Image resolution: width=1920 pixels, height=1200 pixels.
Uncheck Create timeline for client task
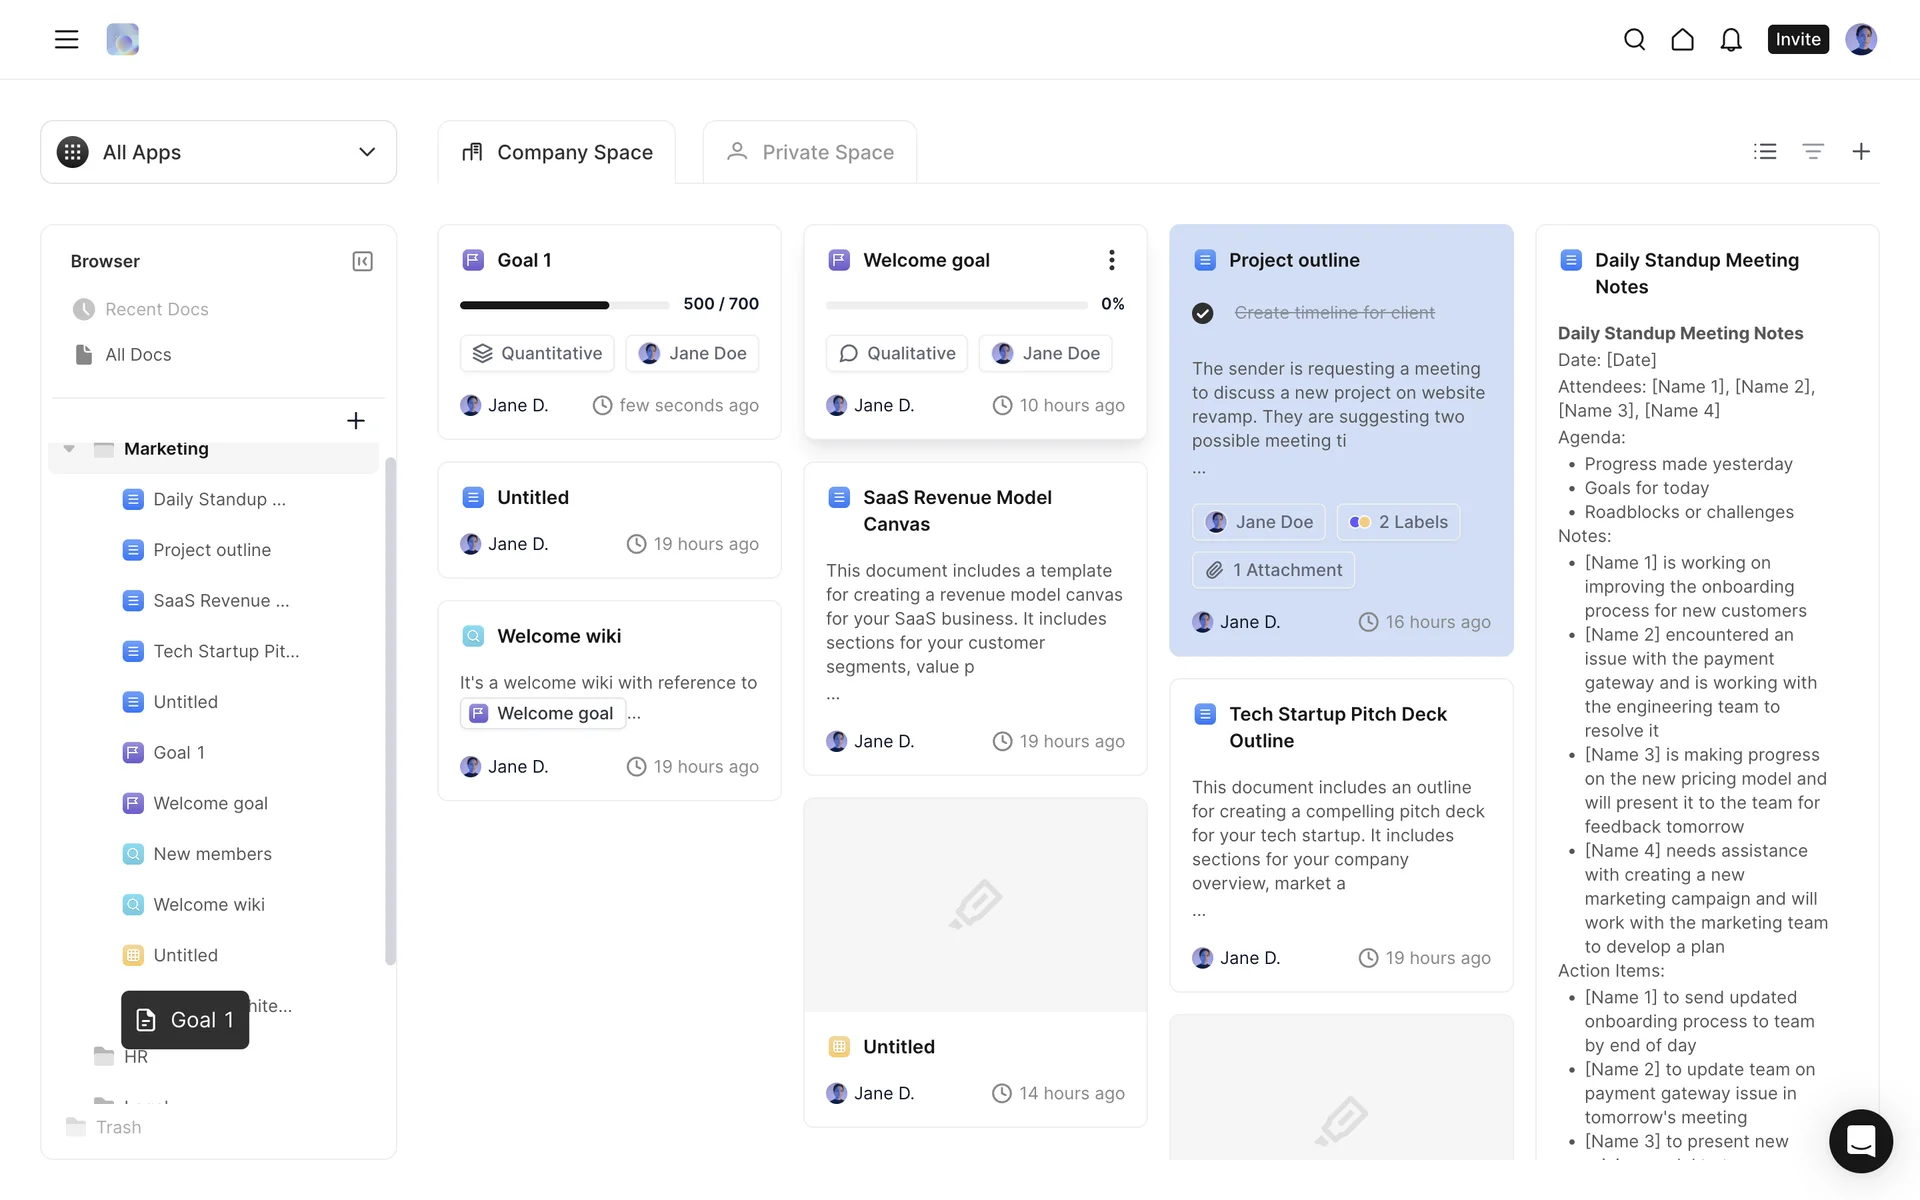(x=1203, y=313)
